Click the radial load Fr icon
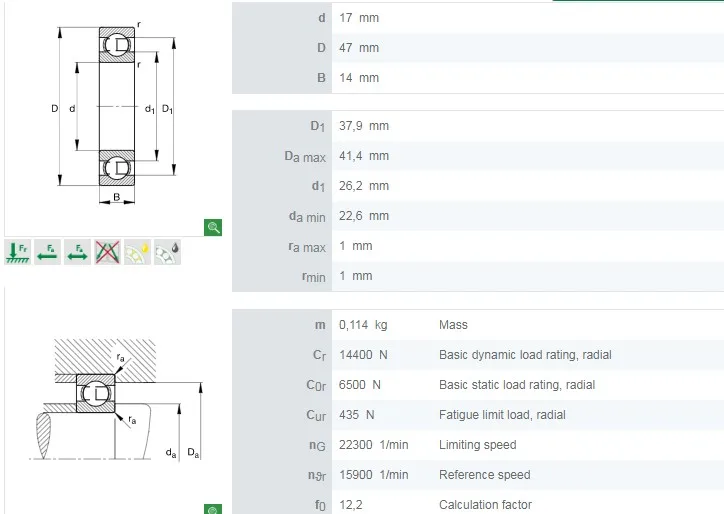Screen dimensions: 724x514 pos(17,253)
